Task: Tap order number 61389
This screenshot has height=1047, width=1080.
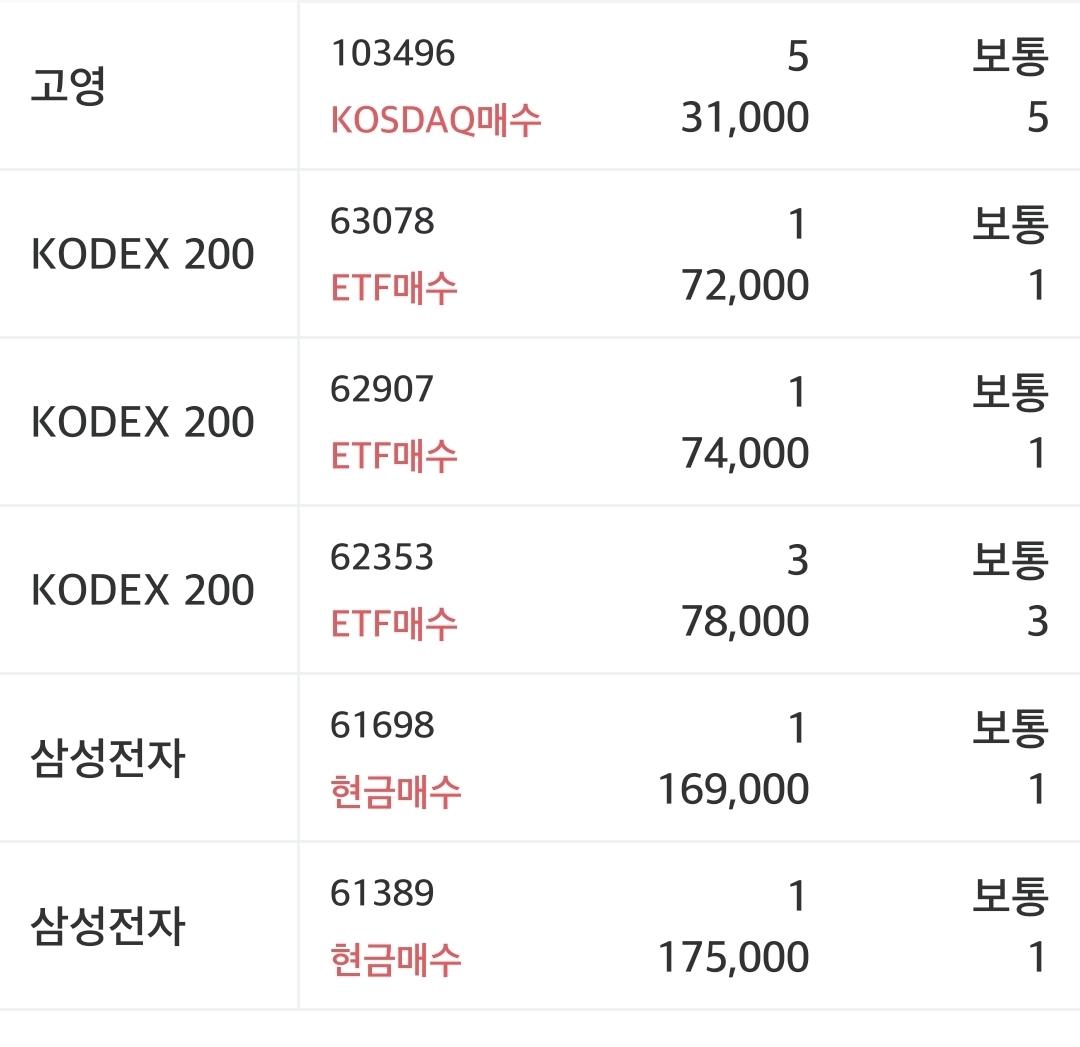Action: point(382,893)
